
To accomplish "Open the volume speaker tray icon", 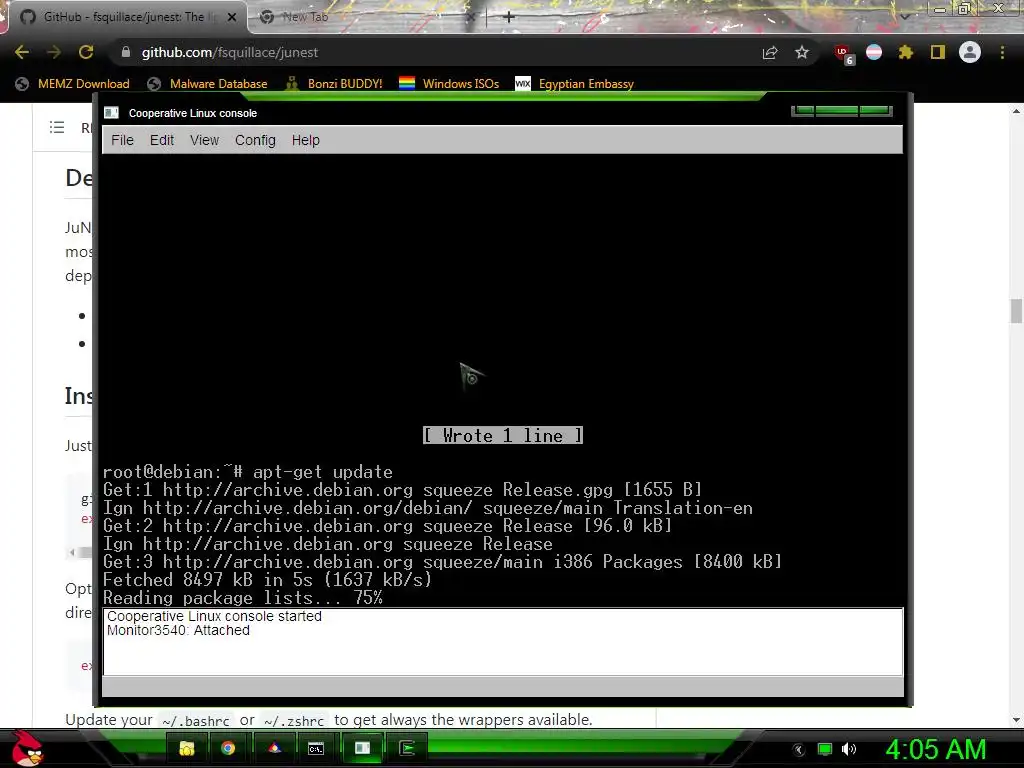I will tap(849, 749).
